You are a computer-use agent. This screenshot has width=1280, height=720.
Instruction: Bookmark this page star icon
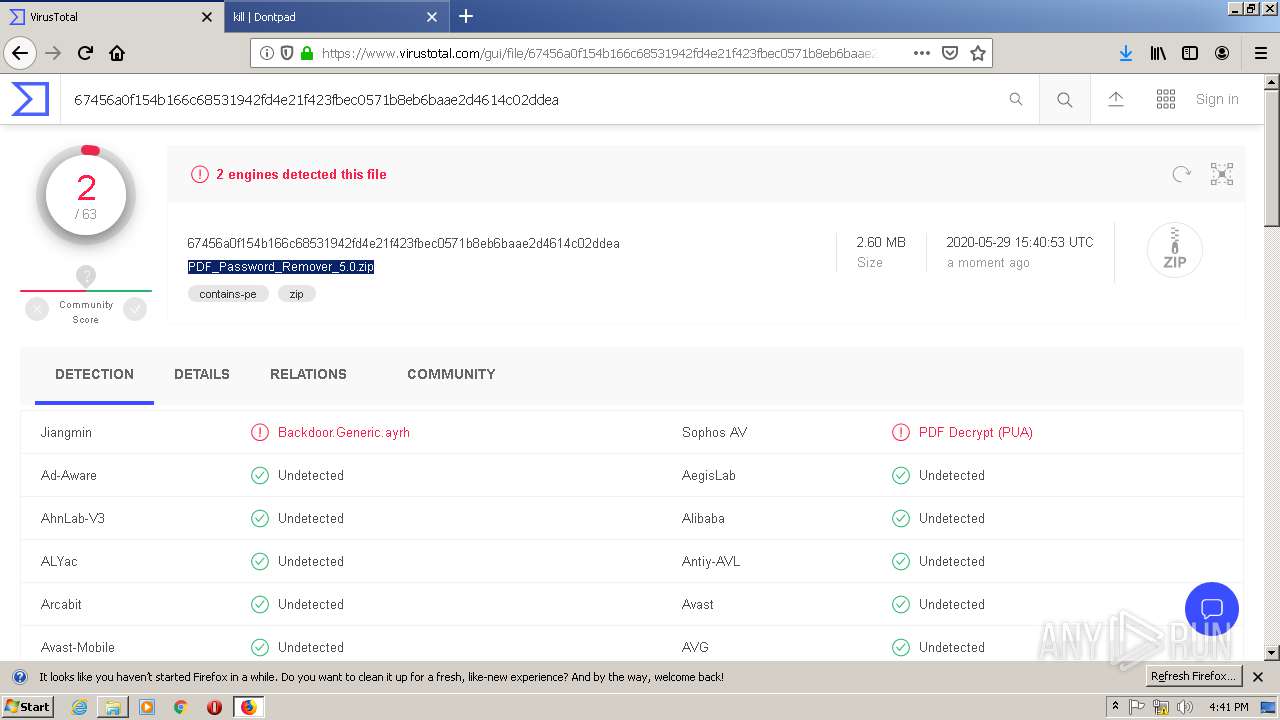tap(978, 53)
